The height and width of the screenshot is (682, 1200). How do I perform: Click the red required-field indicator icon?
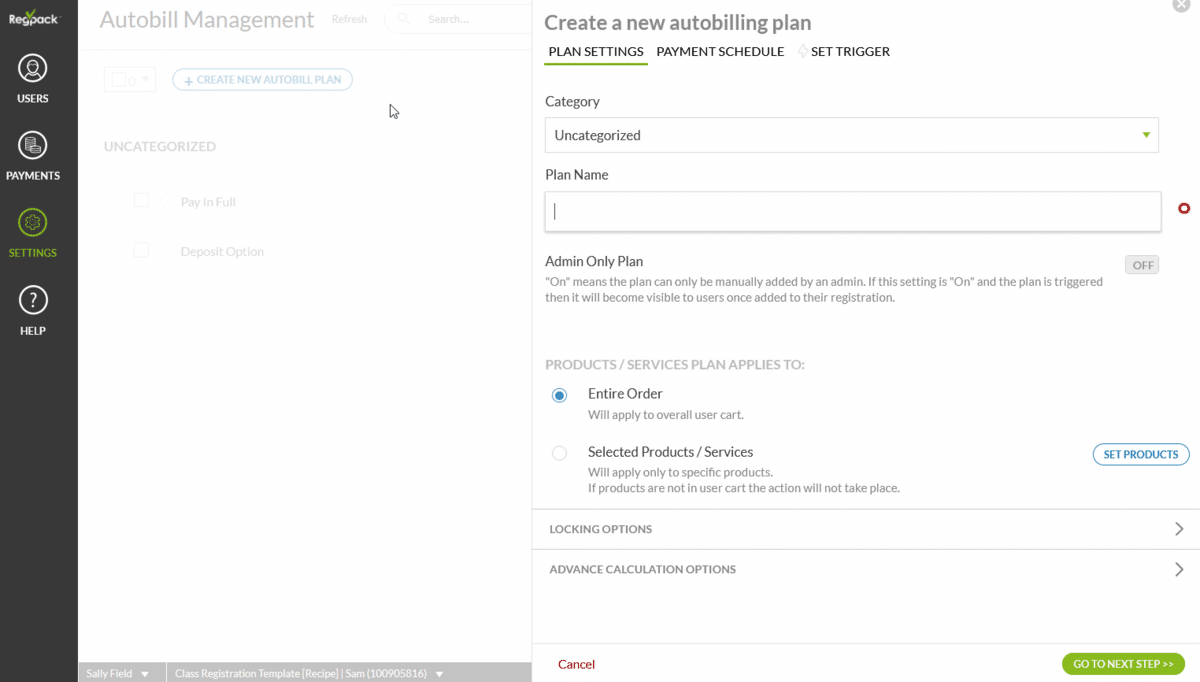tap(1184, 208)
